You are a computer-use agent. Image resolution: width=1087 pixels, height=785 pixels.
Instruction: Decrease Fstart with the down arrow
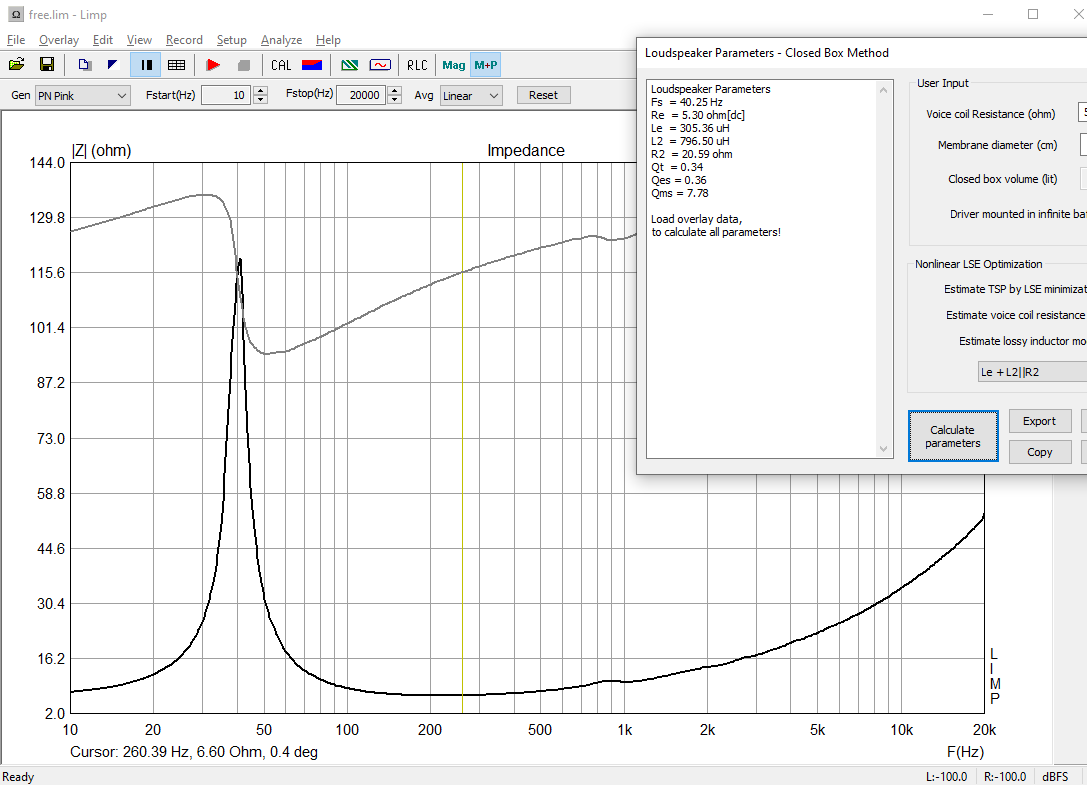(x=261, y=100)
